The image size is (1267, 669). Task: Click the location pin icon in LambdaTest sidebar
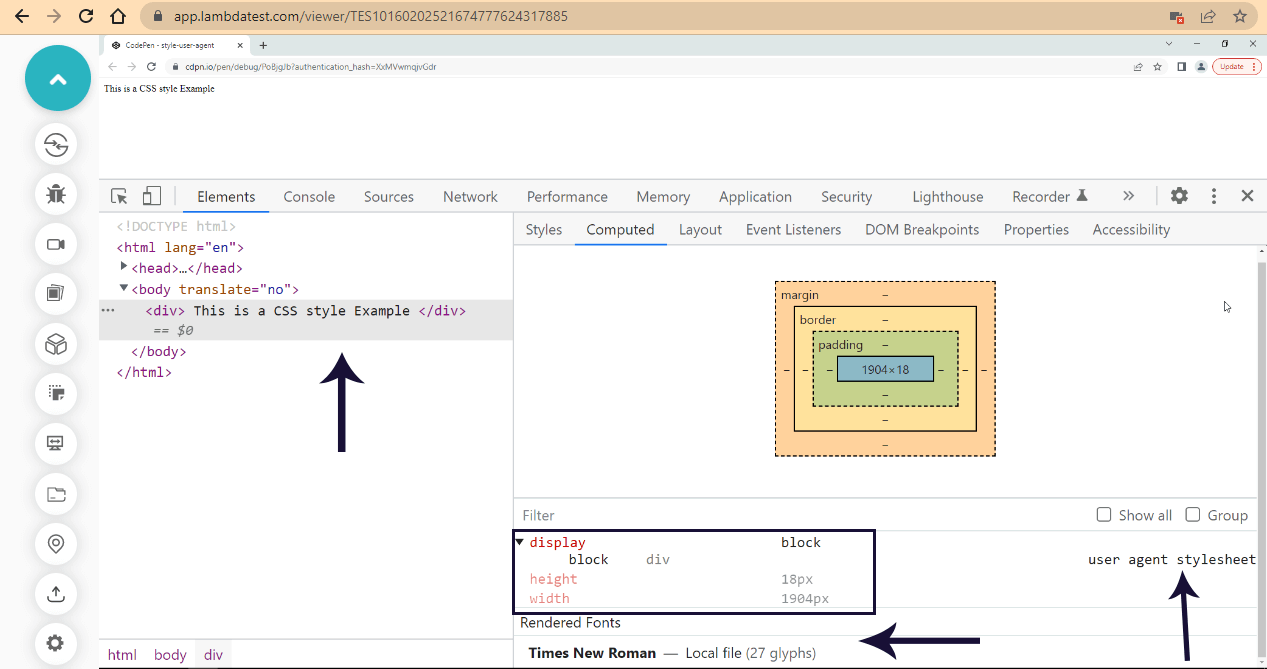[x=55, y=544]
